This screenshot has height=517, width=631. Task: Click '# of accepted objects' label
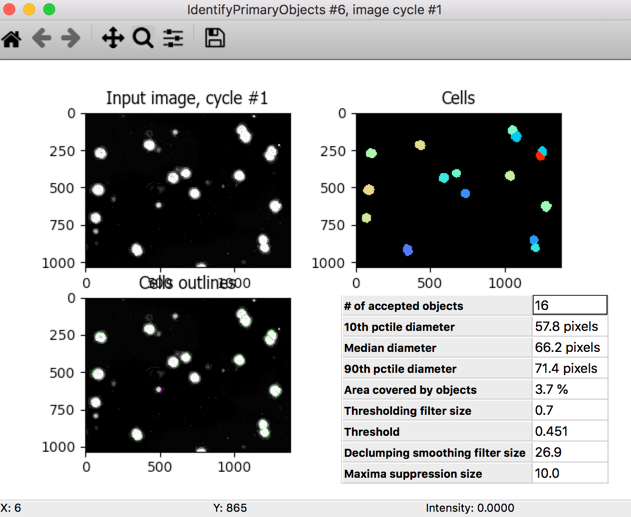coord(403,306)
